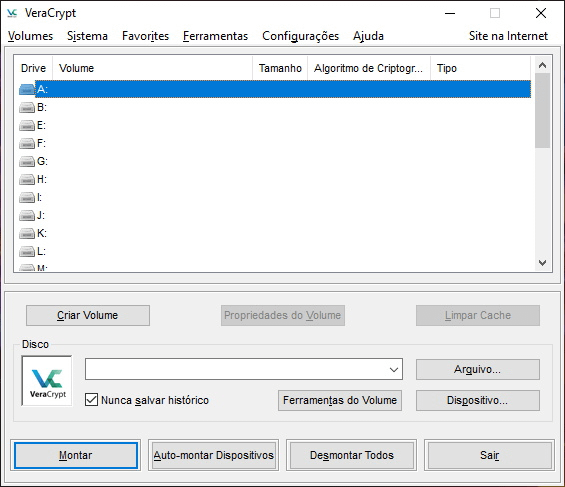Click the Tipo column header

[x=481, y=68]
